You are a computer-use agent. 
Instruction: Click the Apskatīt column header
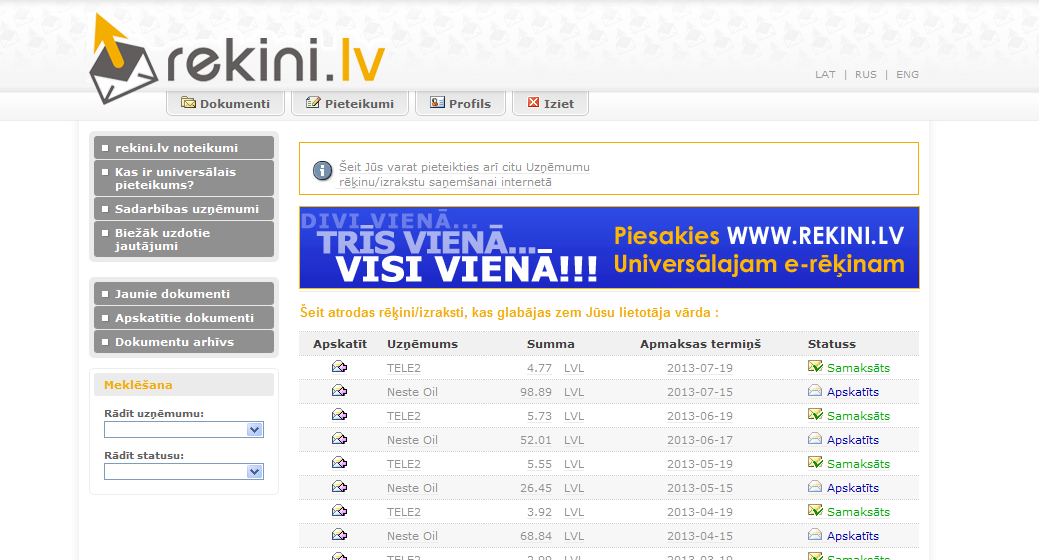[340, 344]
